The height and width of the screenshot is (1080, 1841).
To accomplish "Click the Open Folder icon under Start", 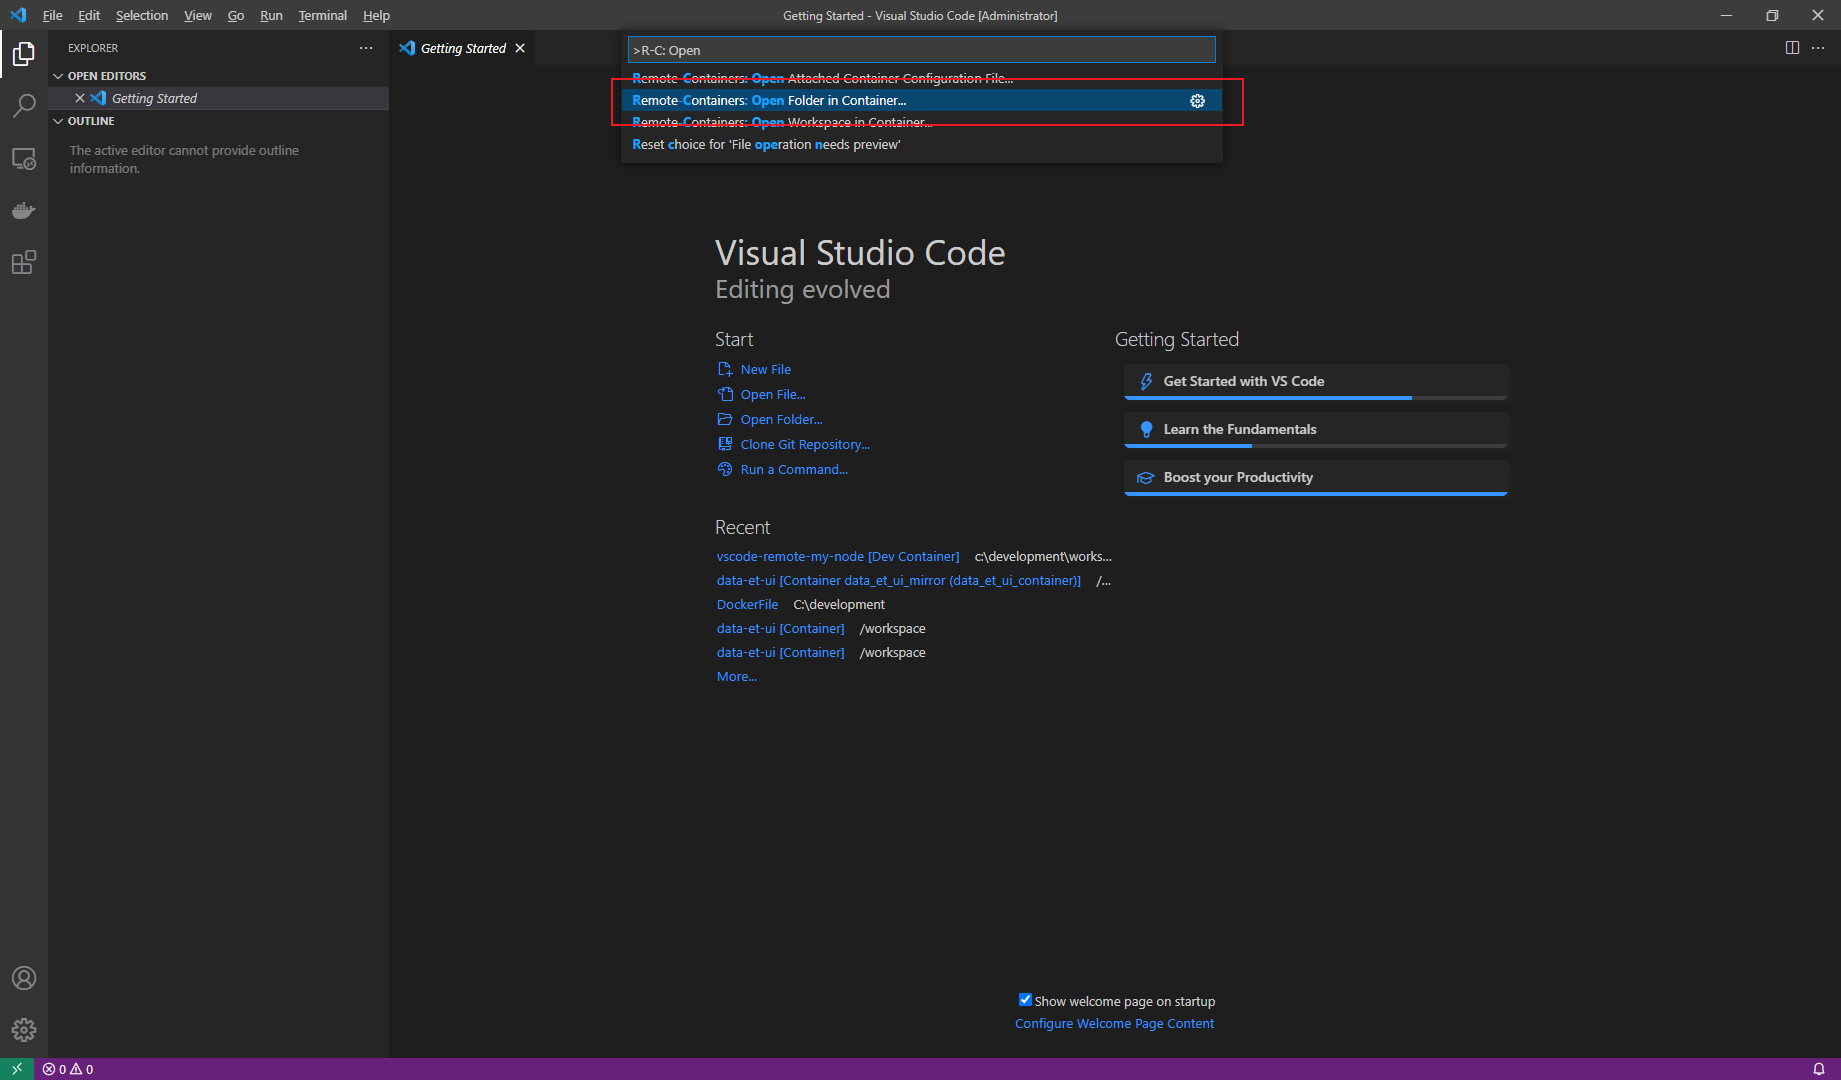I will (x=725, y=419).
